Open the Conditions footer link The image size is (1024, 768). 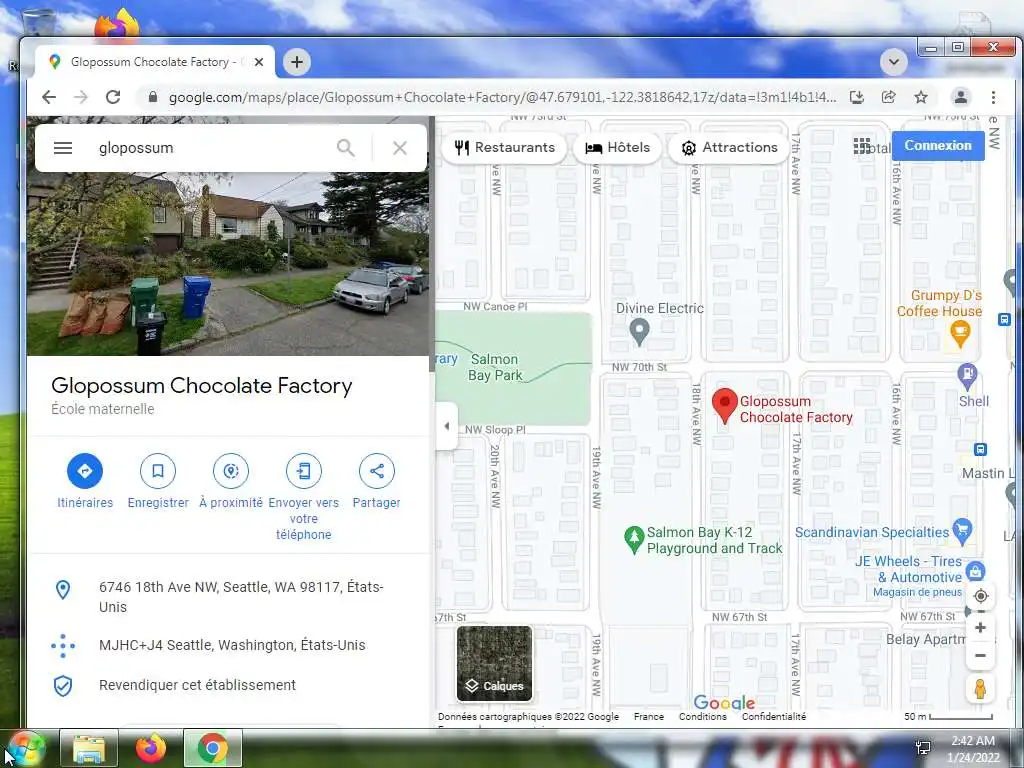pyautogui.click(x=703, y=716)
